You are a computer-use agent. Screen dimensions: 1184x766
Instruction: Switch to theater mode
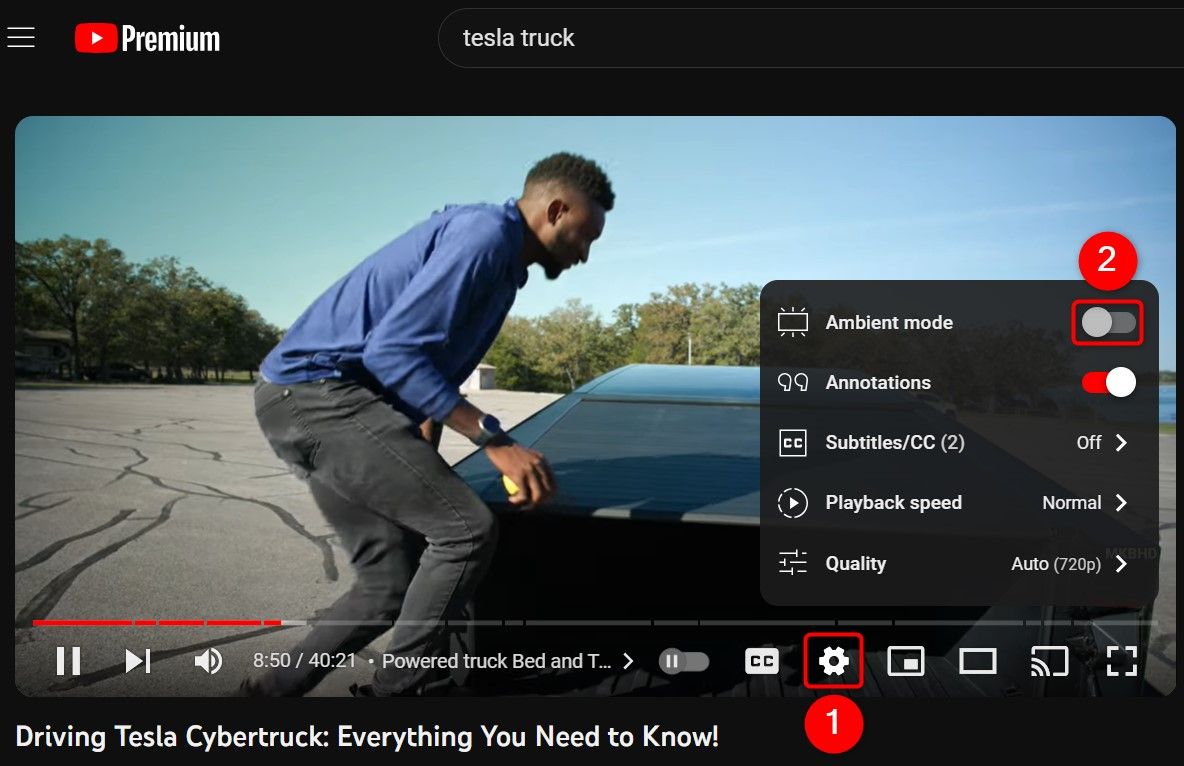tap(978, 660)
